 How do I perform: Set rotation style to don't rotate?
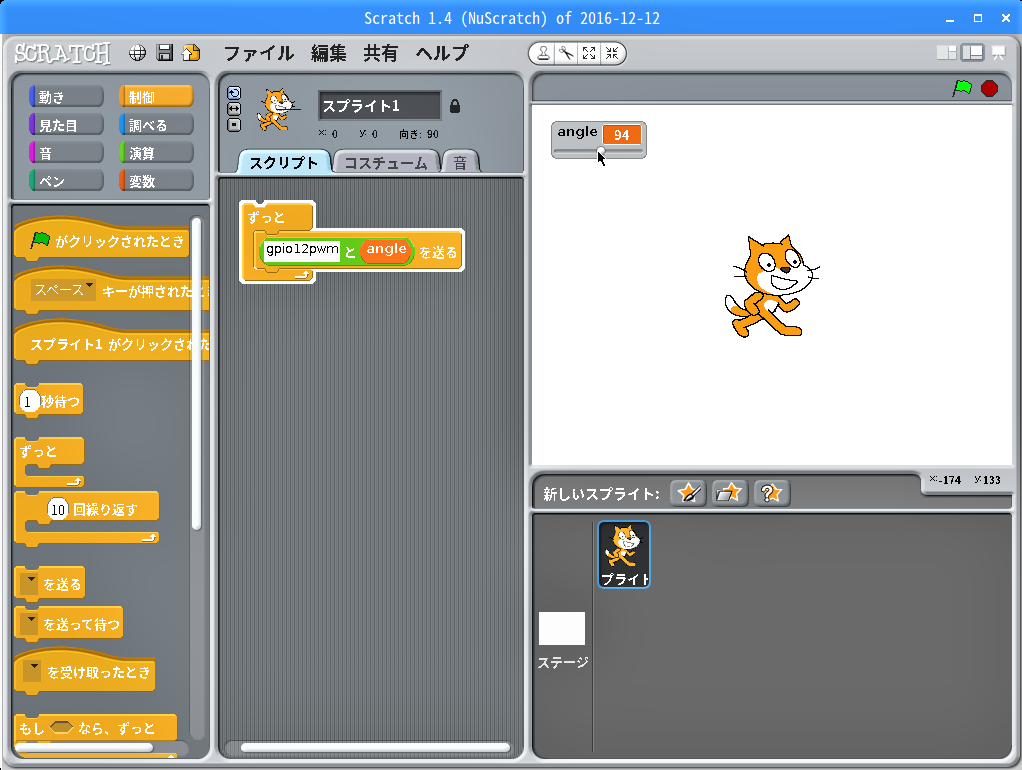(x=234, y=125)
